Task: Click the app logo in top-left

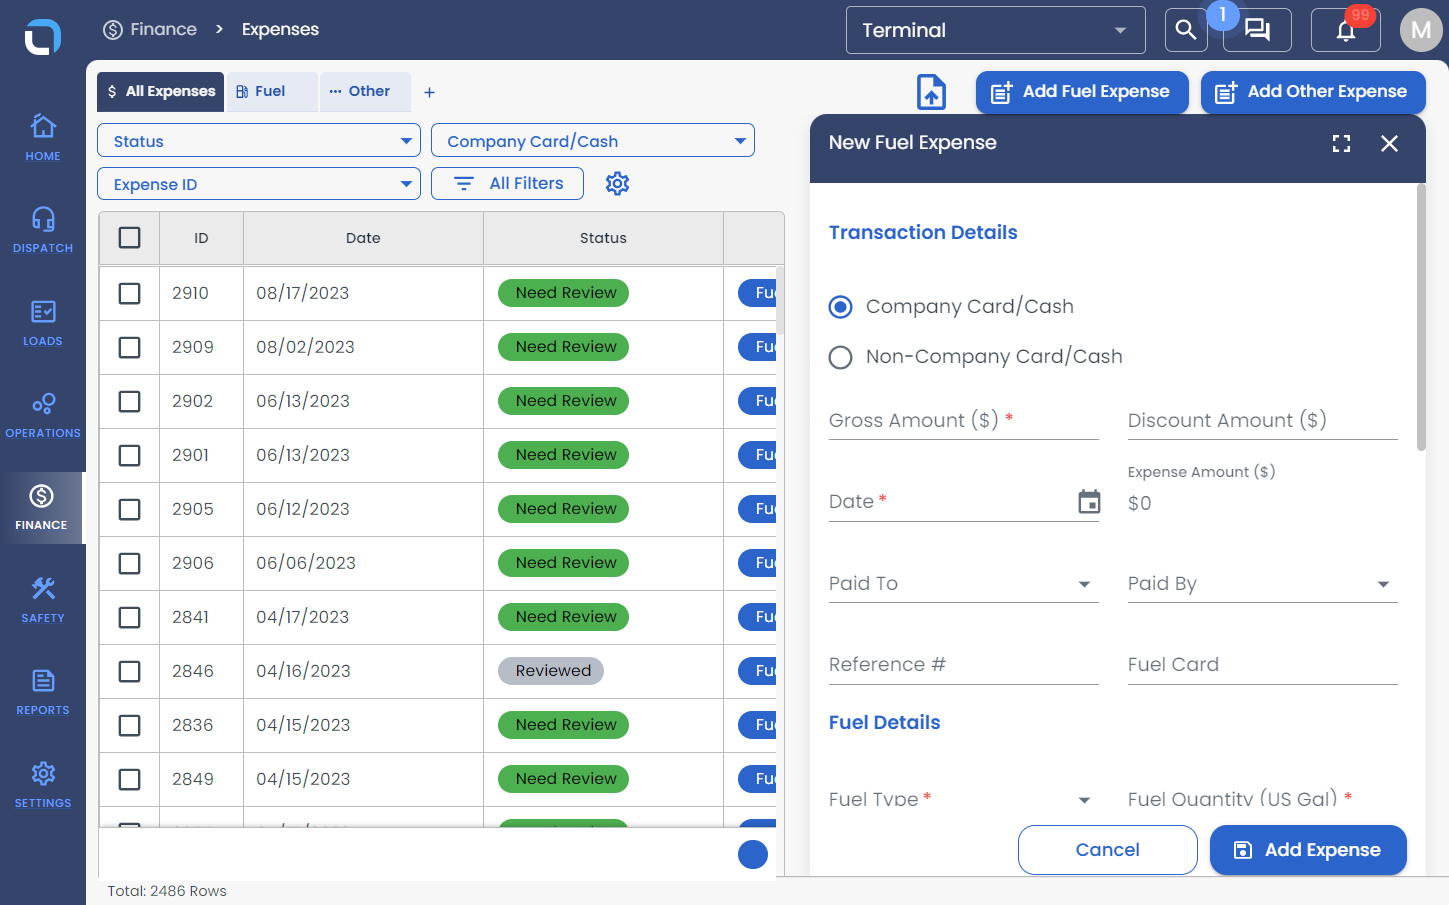Action: coord(43,37)
